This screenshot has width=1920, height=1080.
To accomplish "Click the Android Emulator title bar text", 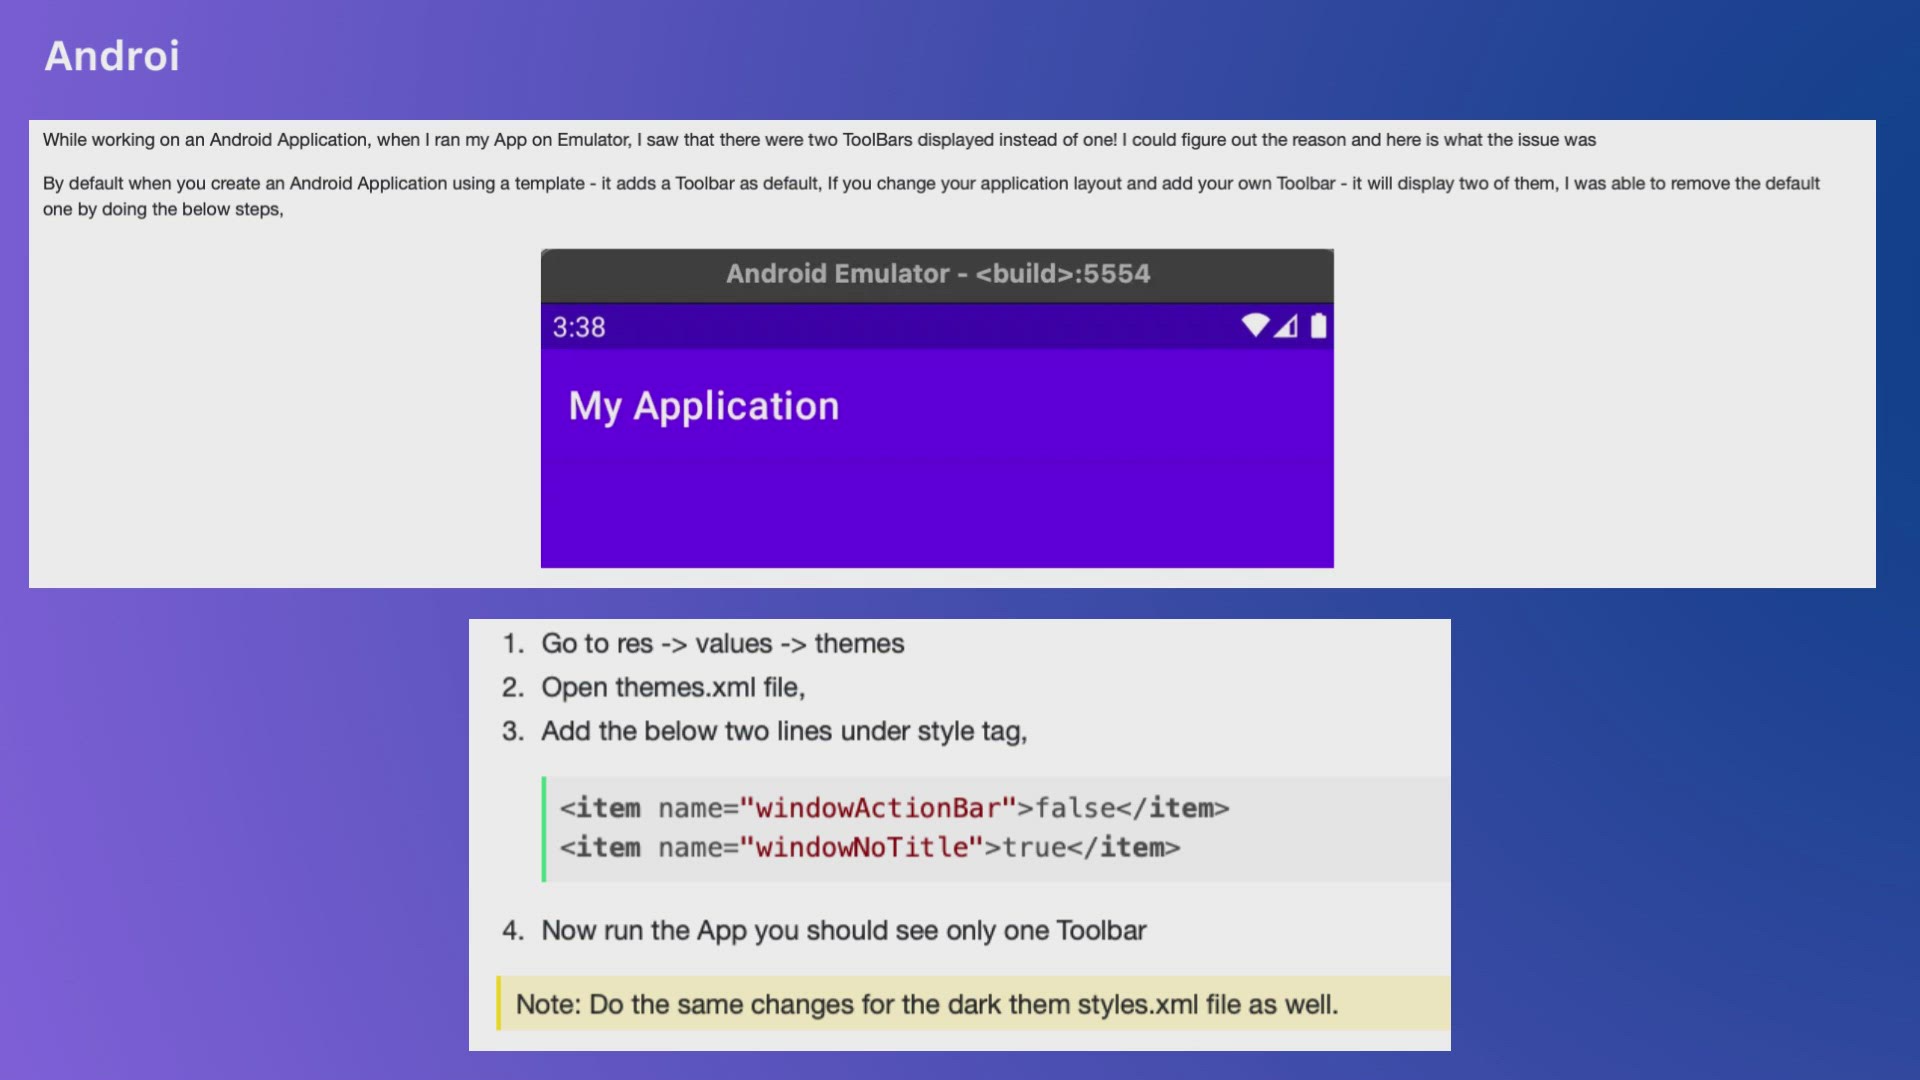I will coord(937,274).
